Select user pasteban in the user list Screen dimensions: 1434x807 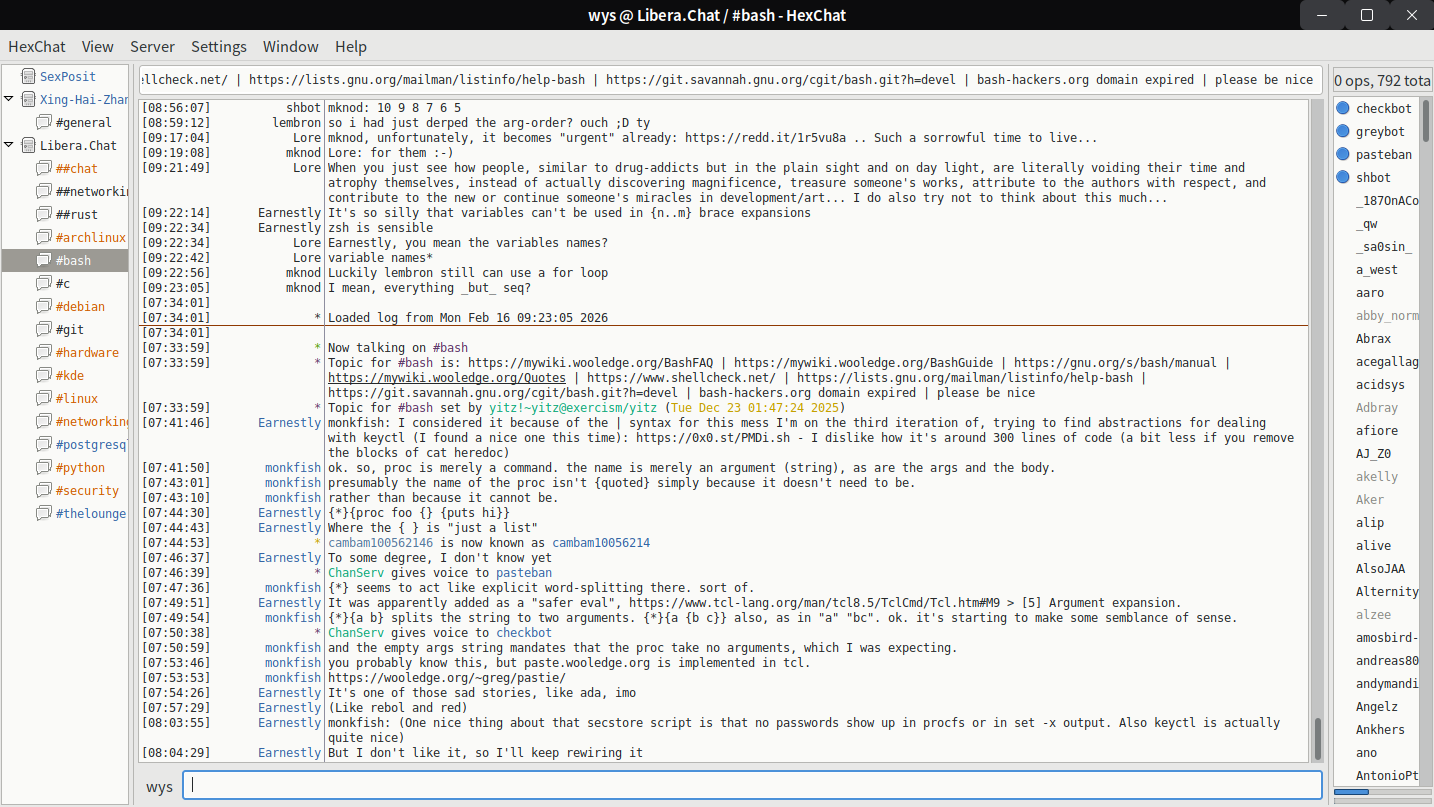[x=1383, y=154]
